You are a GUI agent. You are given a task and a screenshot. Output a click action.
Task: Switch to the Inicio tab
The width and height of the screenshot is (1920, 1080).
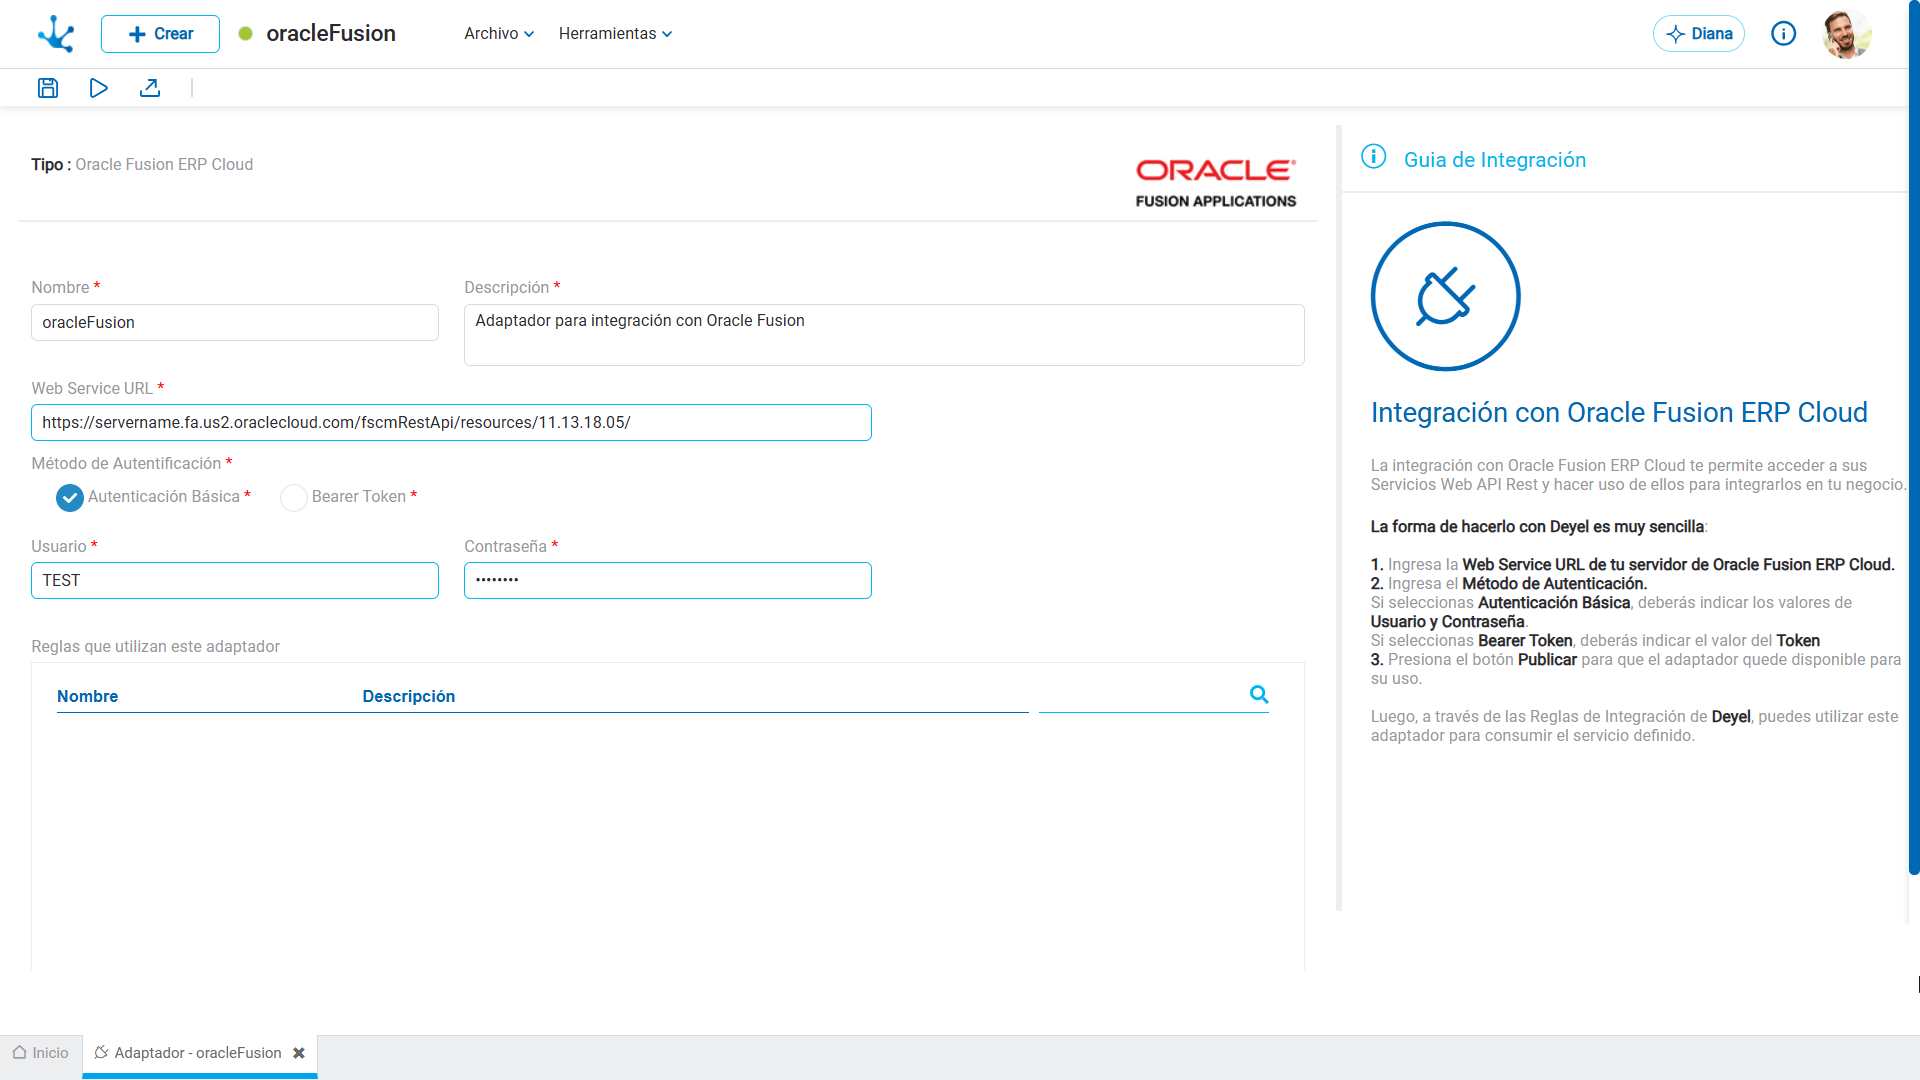[41, 1053]
